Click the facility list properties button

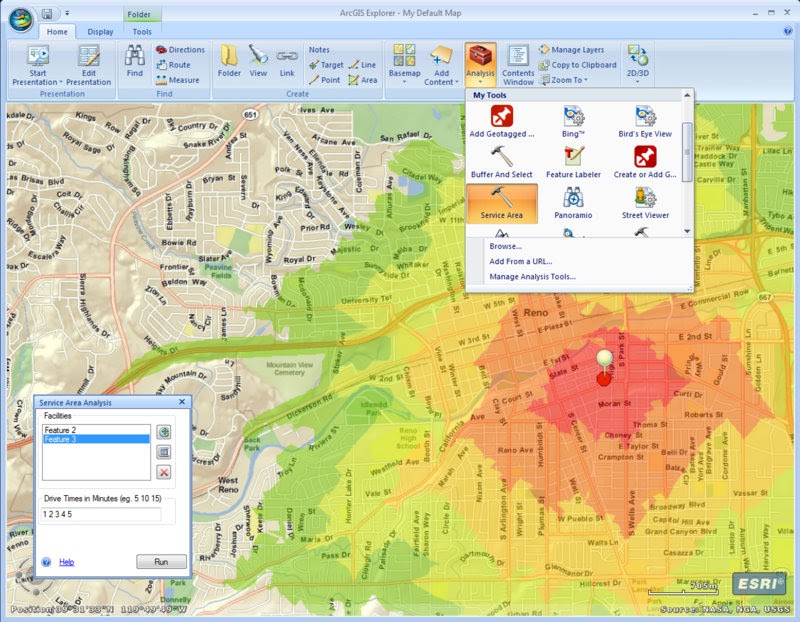point(164,452)
